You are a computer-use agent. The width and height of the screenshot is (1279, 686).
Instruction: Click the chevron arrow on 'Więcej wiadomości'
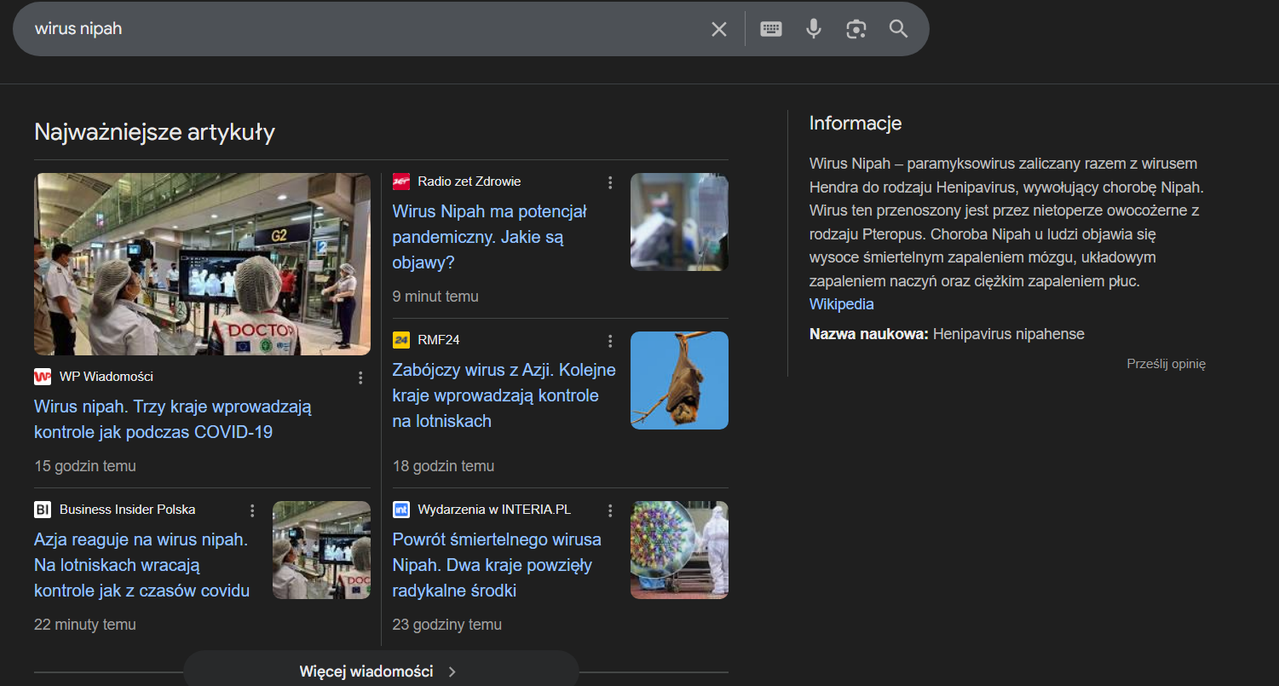point(452,672)
